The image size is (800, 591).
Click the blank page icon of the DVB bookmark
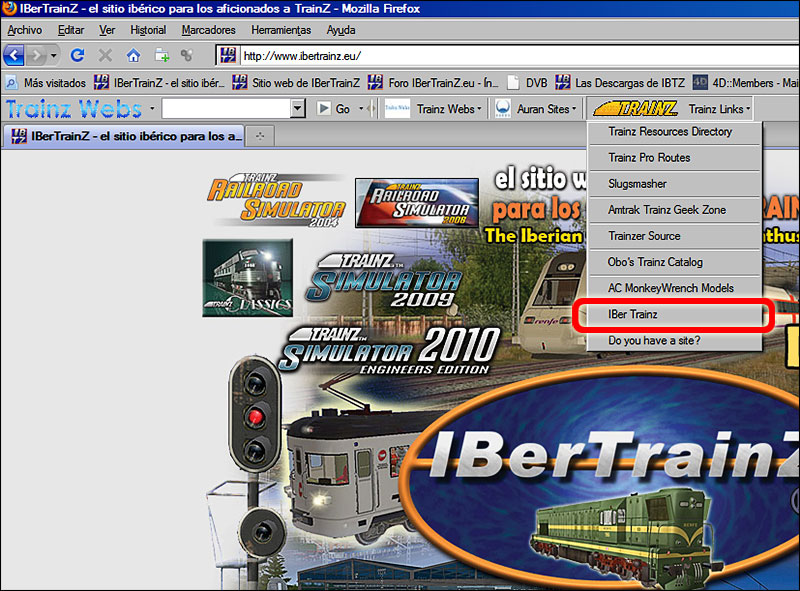click(x=513, y=82)
